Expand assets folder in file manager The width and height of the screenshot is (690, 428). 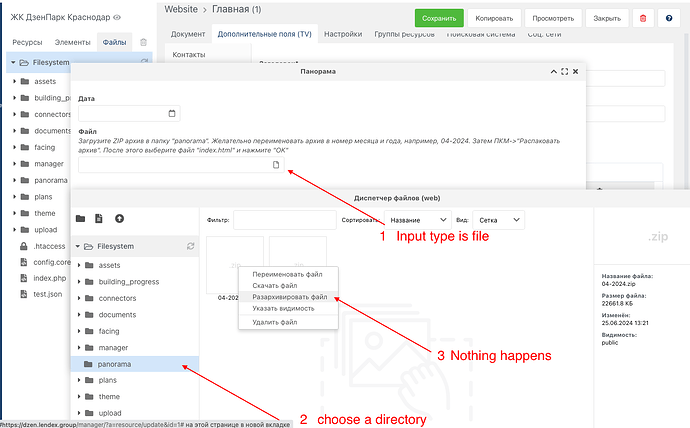[79, 265]
